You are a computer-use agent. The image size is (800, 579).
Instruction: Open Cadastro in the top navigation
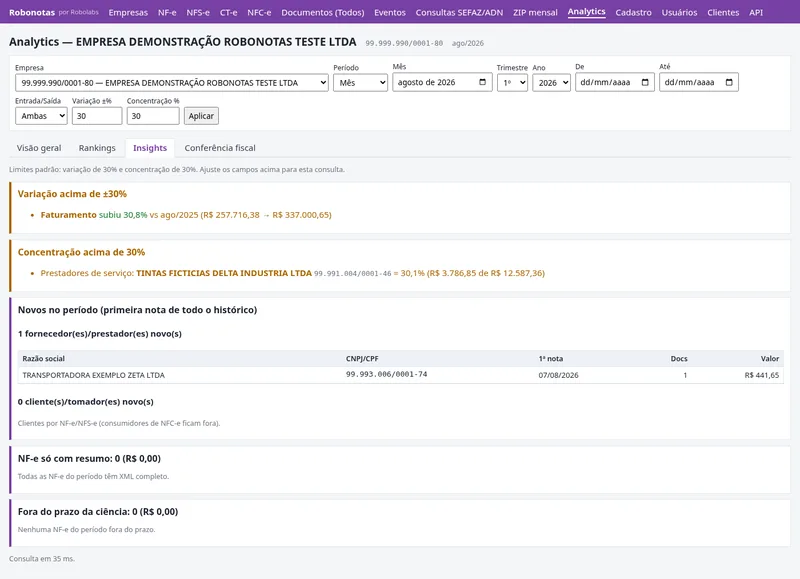[633, 12]
